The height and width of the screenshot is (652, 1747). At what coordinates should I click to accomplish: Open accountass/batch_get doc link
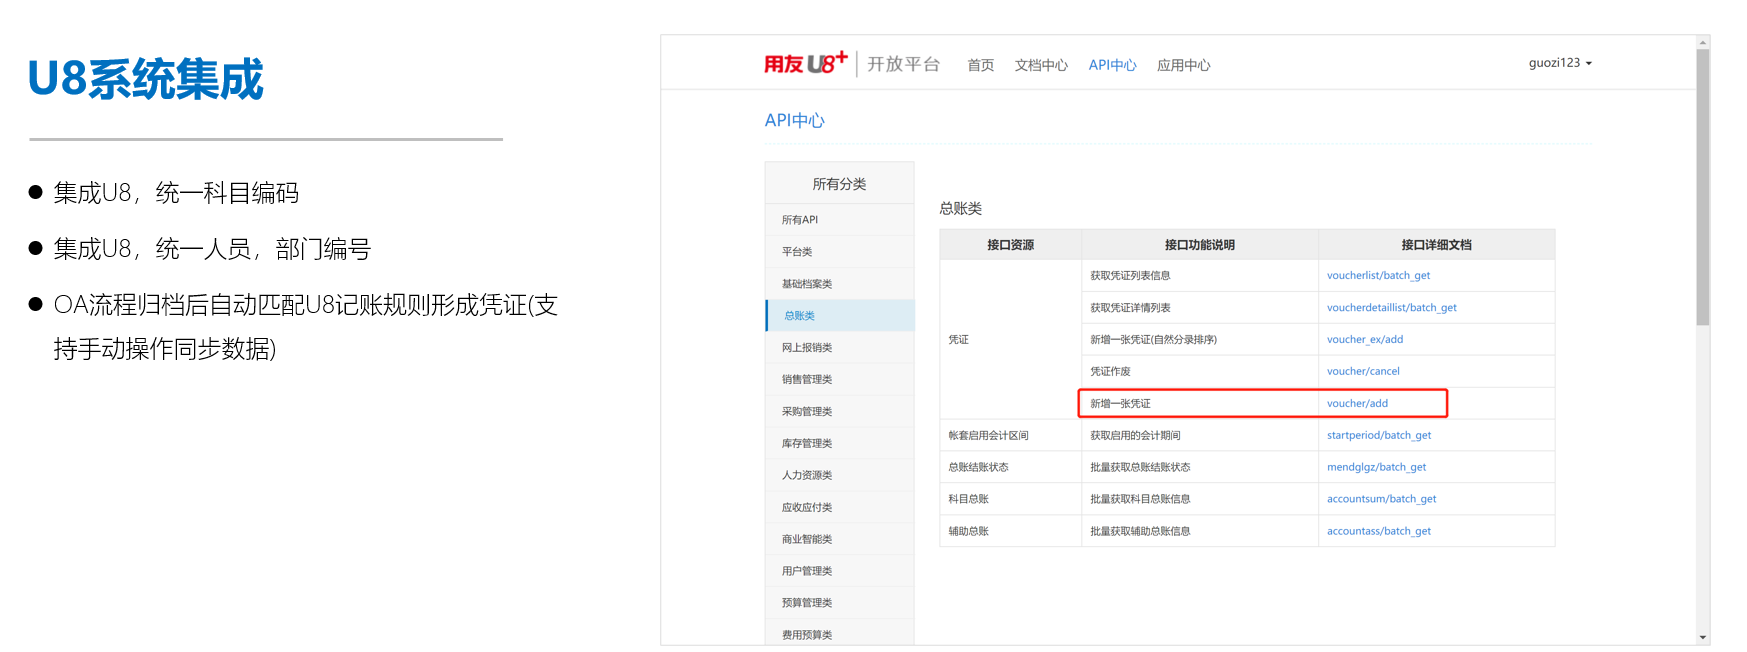click(1378, 531)
